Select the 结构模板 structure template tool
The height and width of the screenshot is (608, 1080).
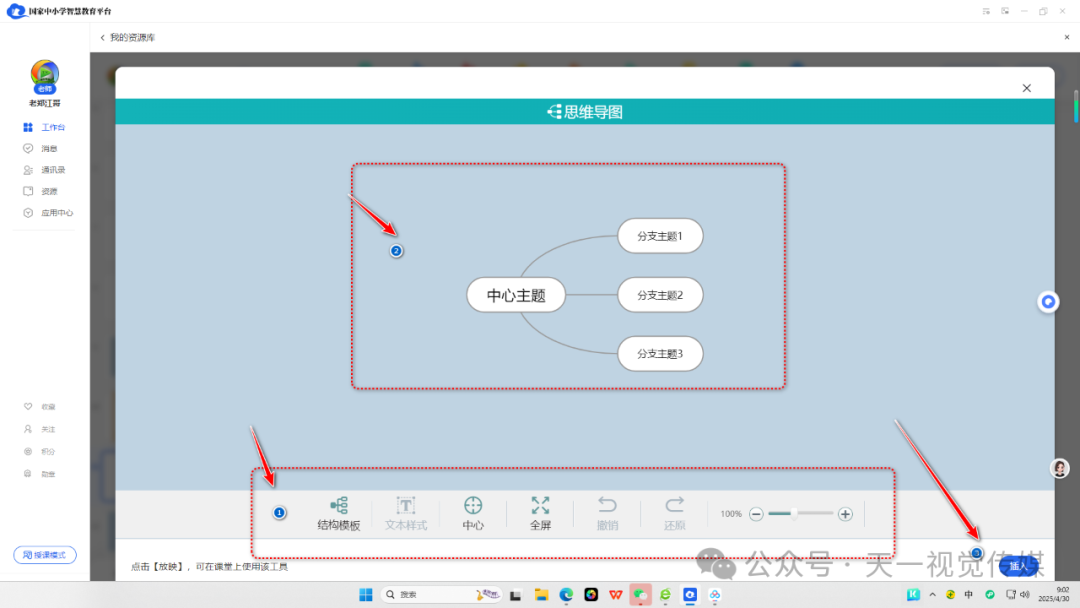[x=339, y=511]
